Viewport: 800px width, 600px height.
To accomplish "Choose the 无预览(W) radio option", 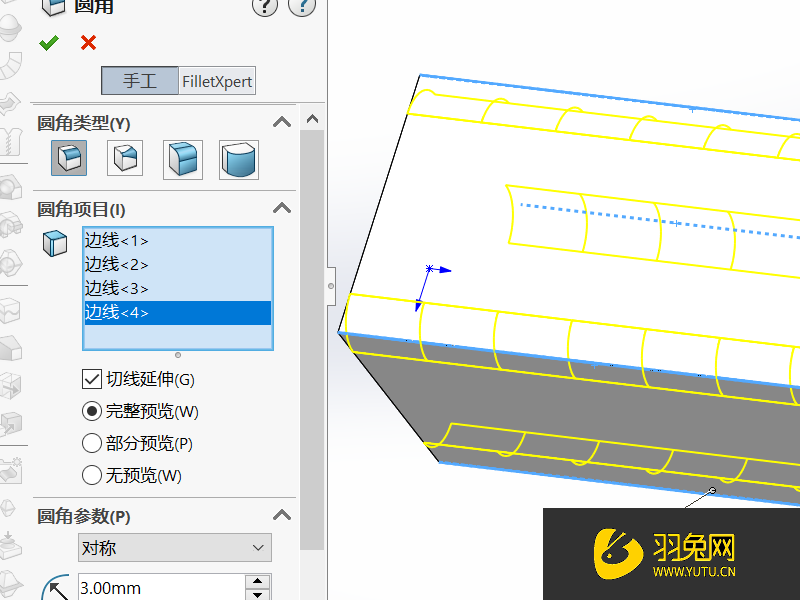I will (91, 476).
